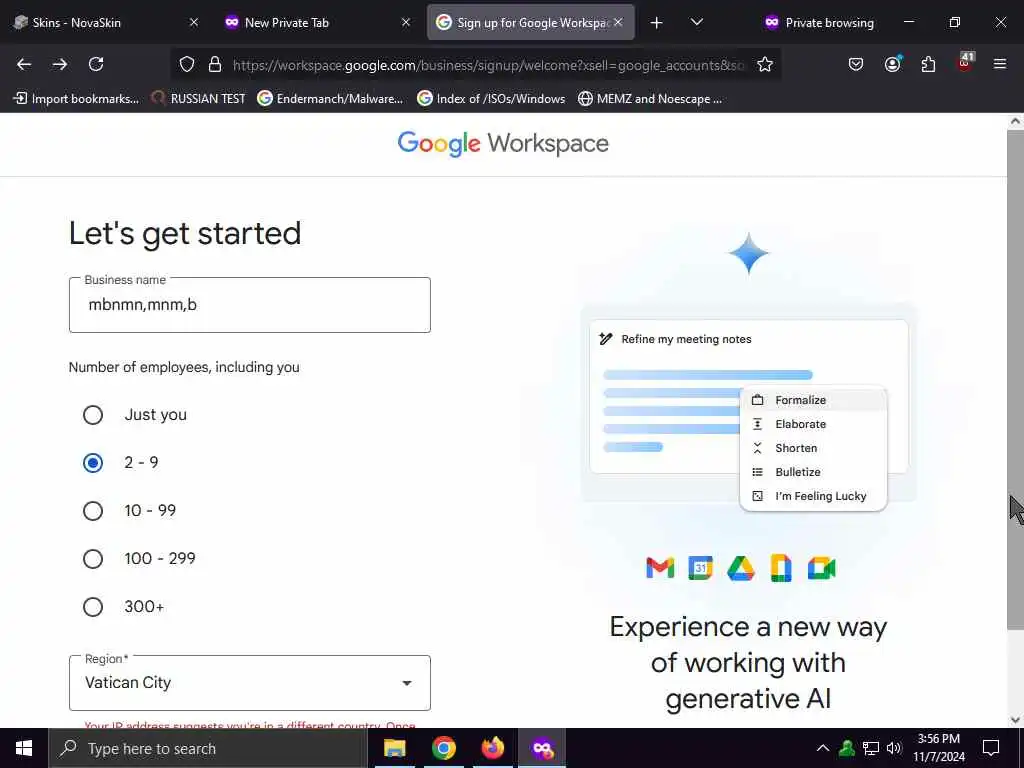Launch Chrome from the taskbar
Screen dimensions: 1024x768
coord(443,748)
